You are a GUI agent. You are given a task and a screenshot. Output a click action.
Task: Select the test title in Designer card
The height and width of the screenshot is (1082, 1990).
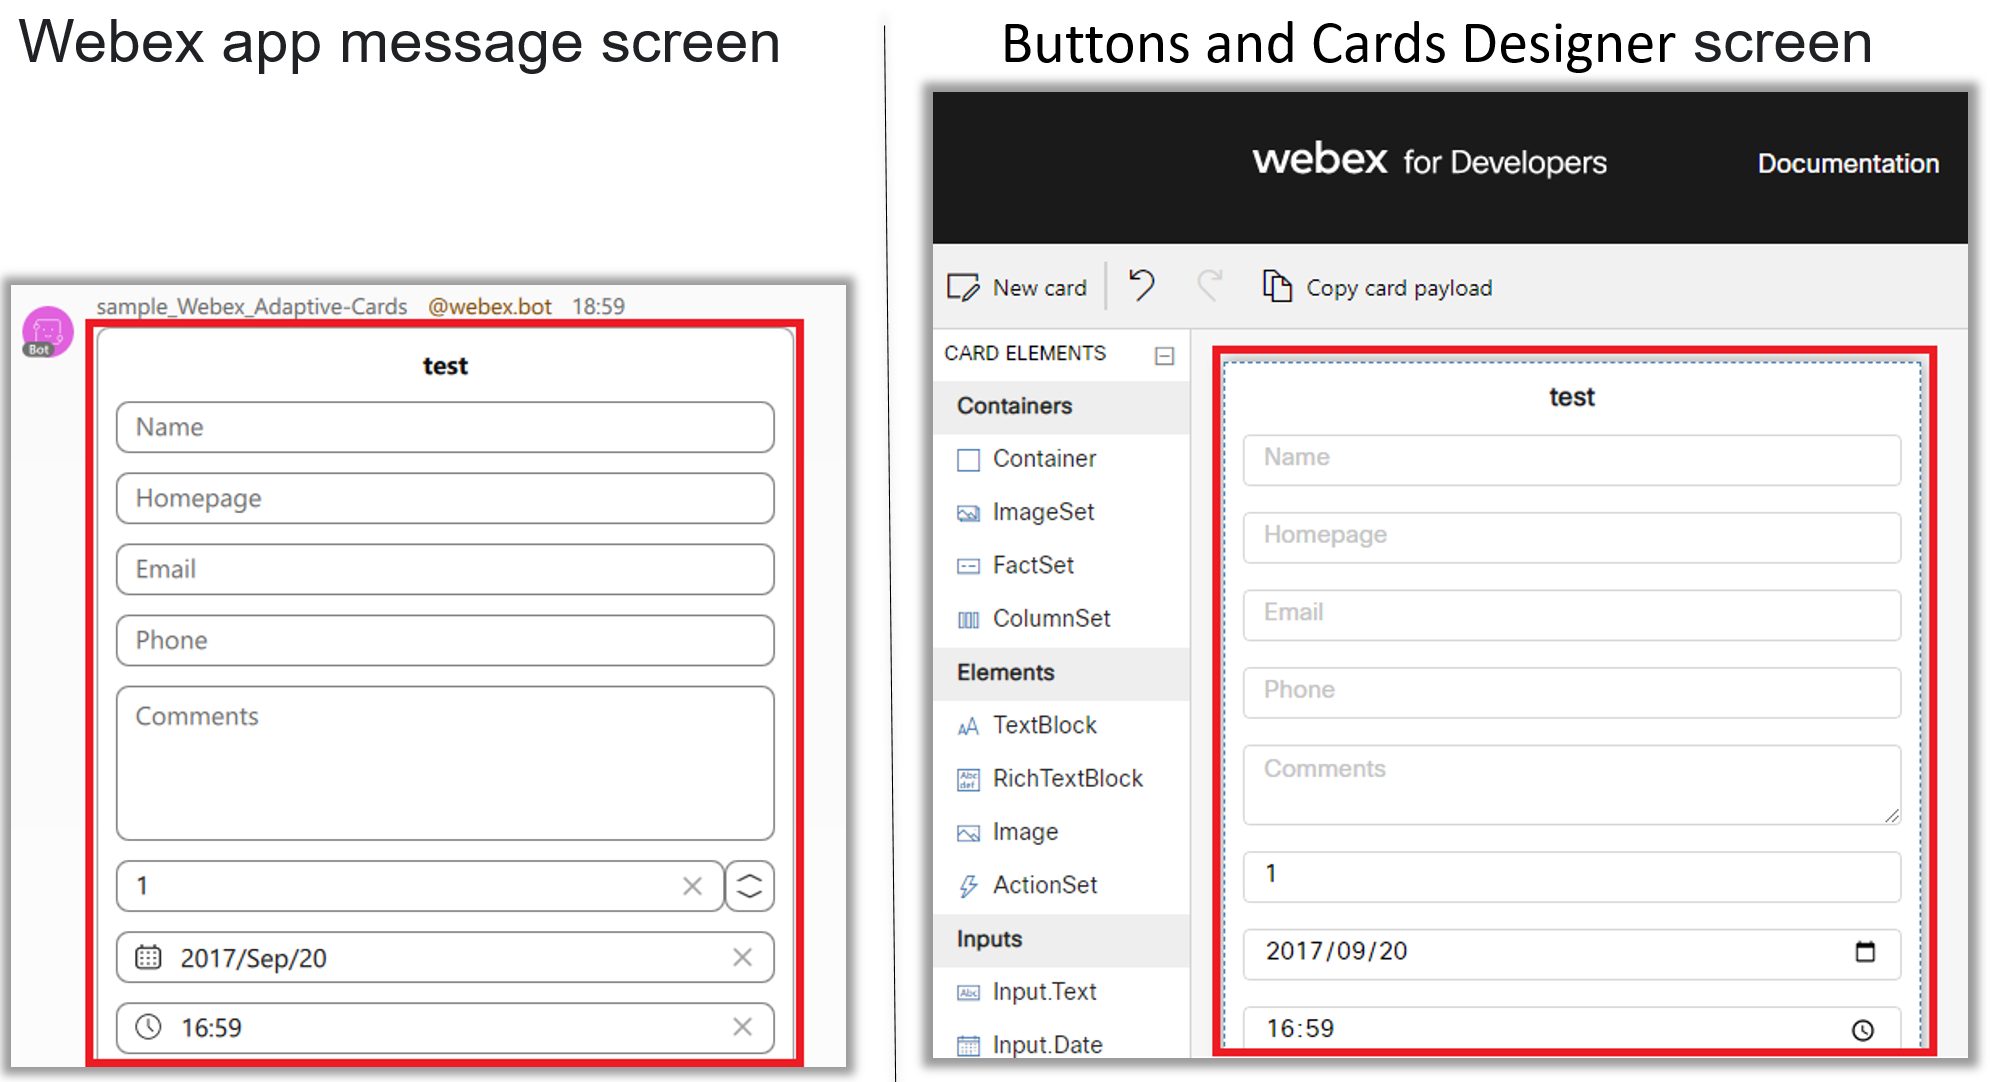1572,397
